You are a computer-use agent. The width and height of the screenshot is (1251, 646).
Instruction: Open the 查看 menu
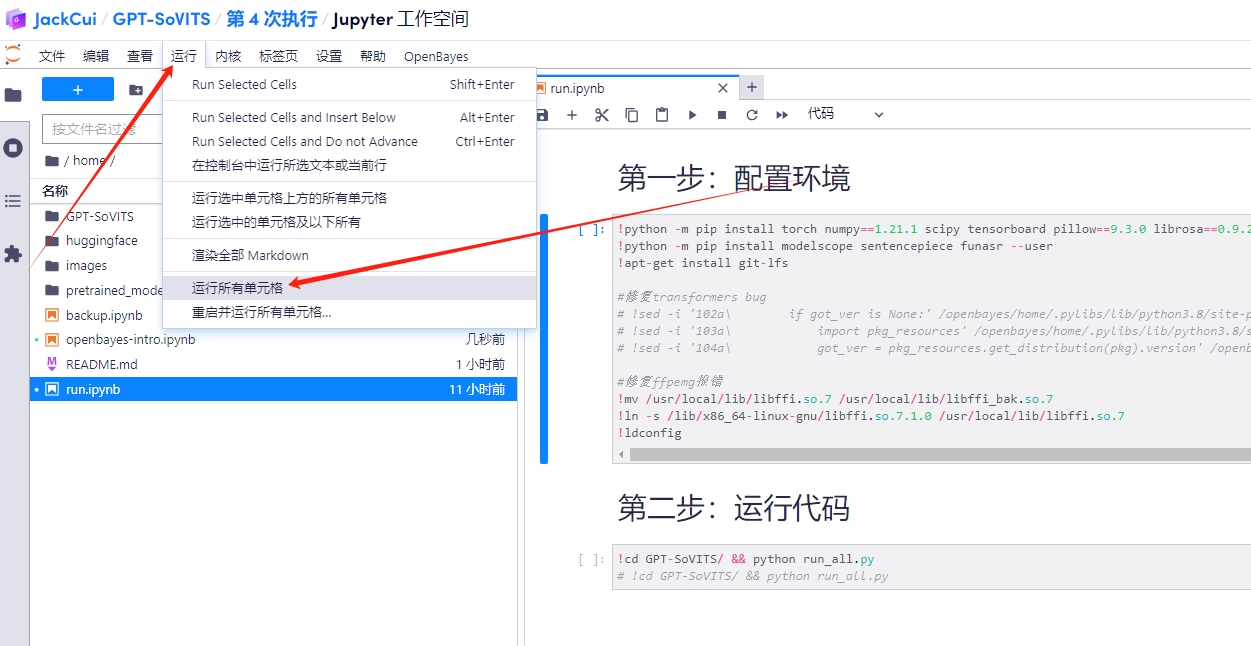click(x=140, y=56)
